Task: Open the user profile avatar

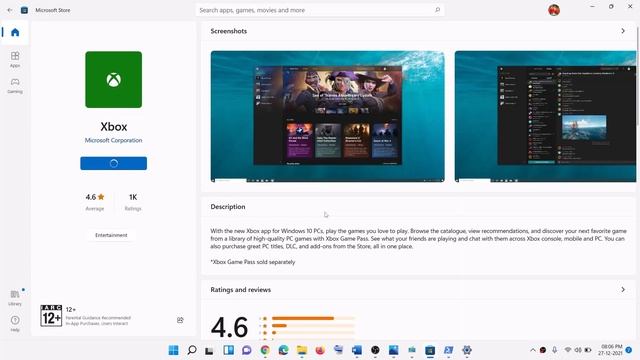Action: 554,10
